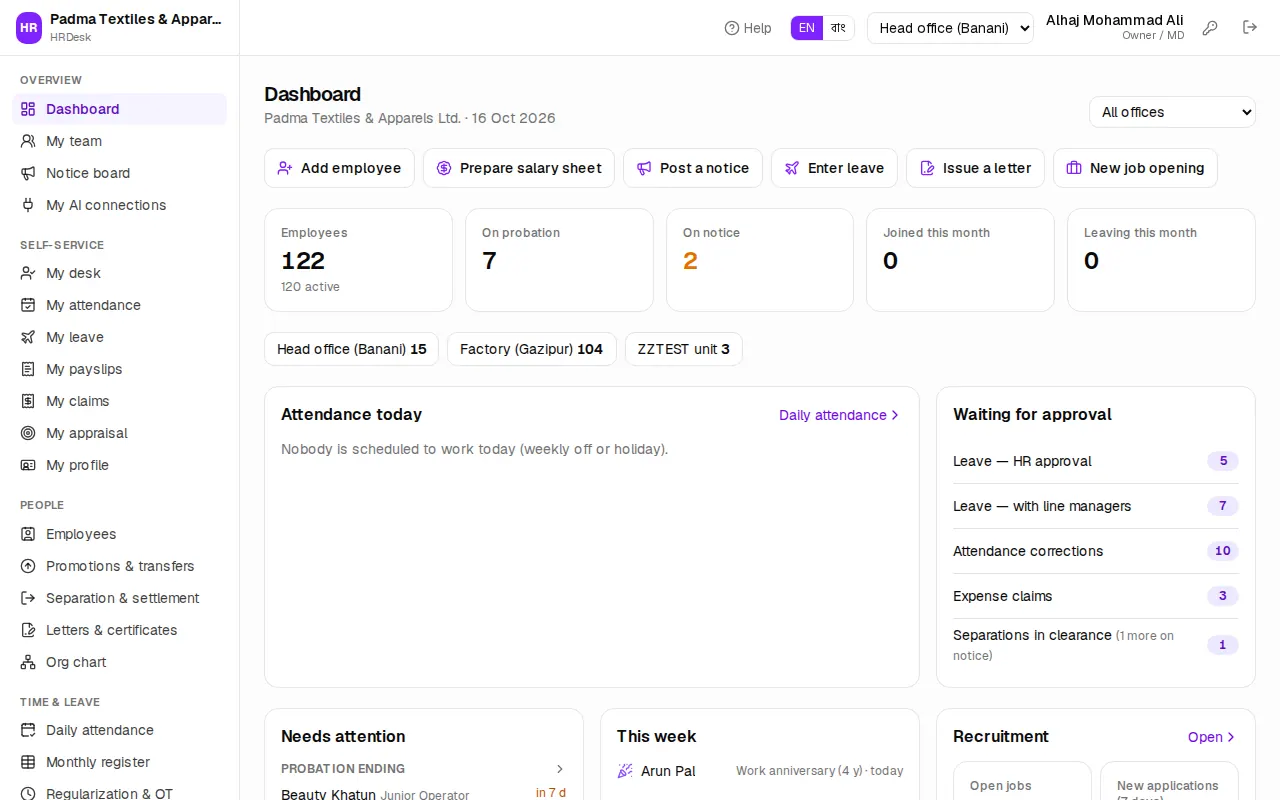Click the Add employee button
Image resolution: width=1280 pixels, height=800 pixels.
click(x=339, y=168)
